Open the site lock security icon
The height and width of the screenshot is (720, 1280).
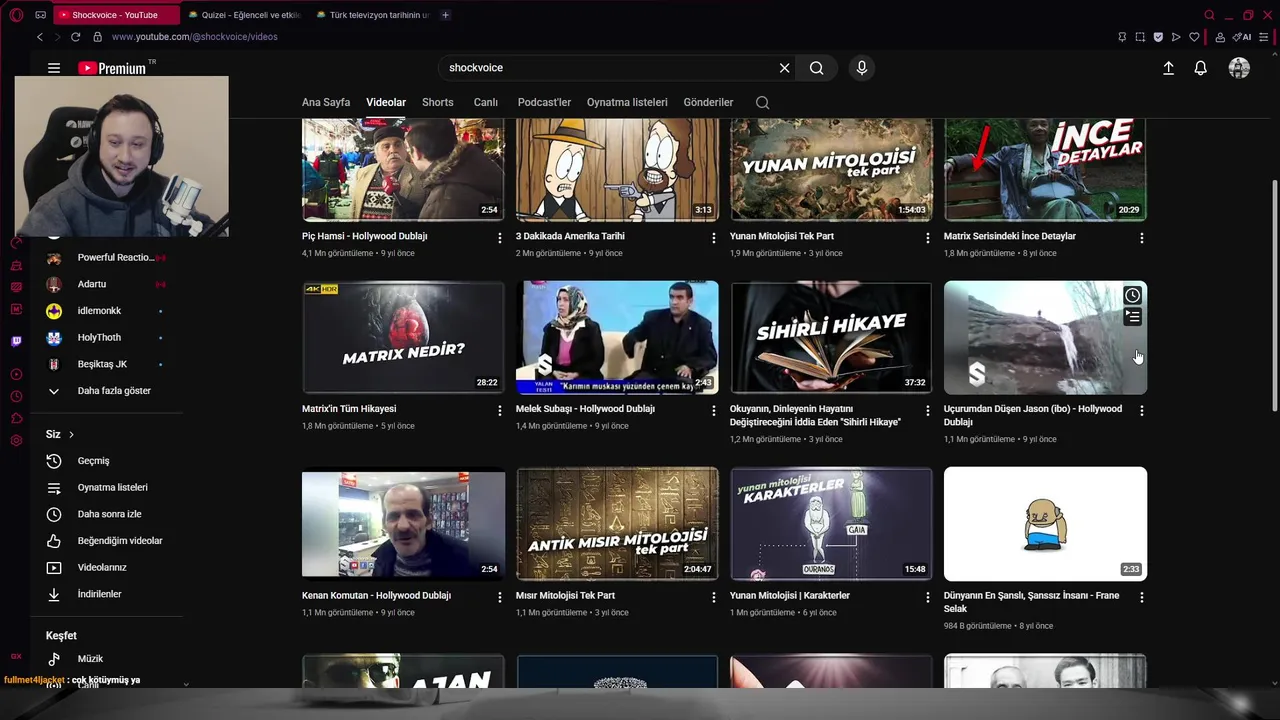(97, 37)
